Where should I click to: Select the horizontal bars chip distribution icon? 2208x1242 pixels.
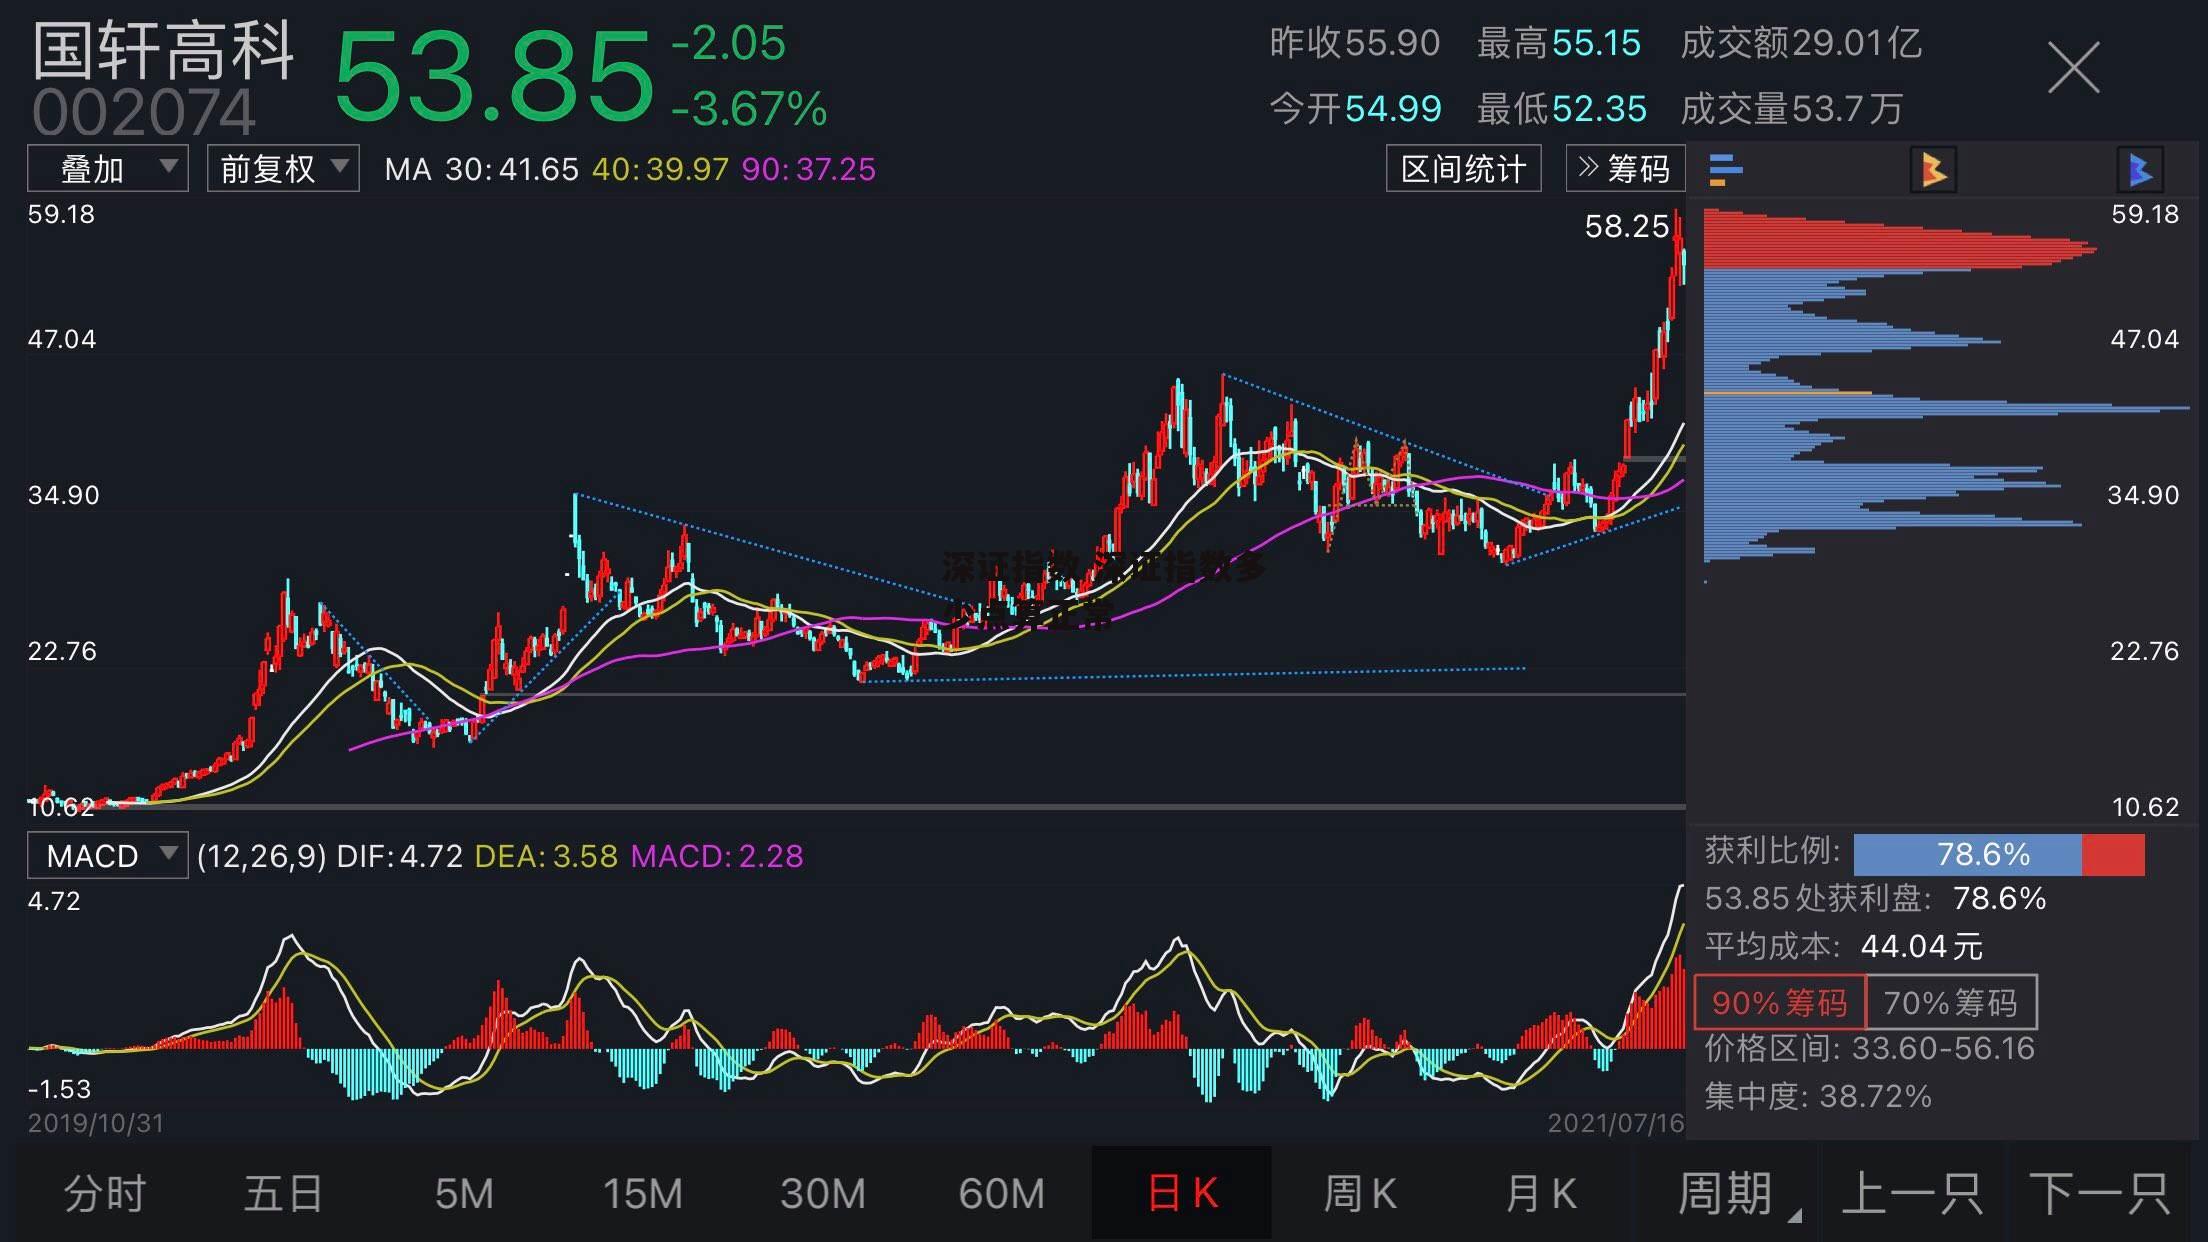pyautogui.click(x=1726, y=170)
